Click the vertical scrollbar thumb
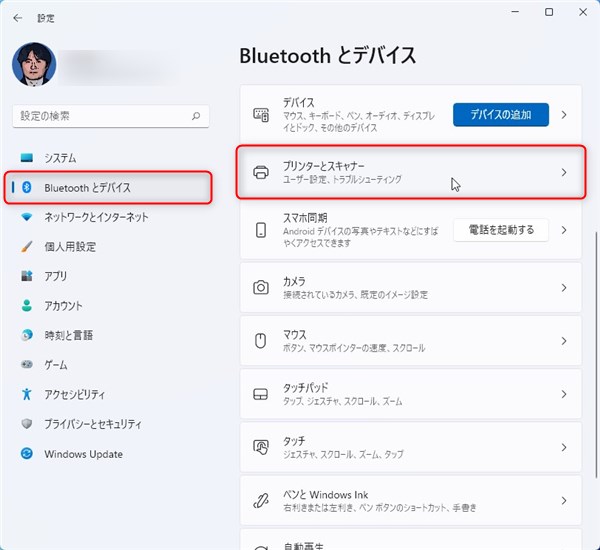 pyautogui.click(x=596, y=355)
